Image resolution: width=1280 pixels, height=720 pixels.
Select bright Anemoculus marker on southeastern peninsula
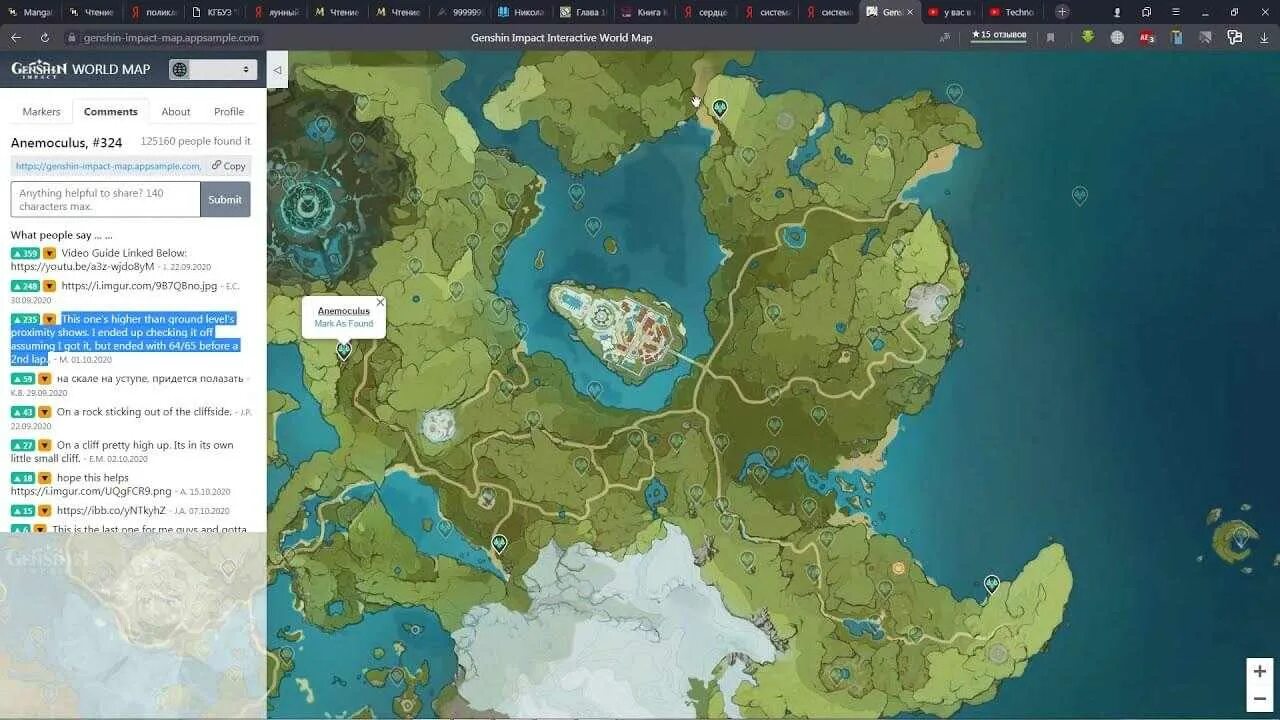[992, 584]
